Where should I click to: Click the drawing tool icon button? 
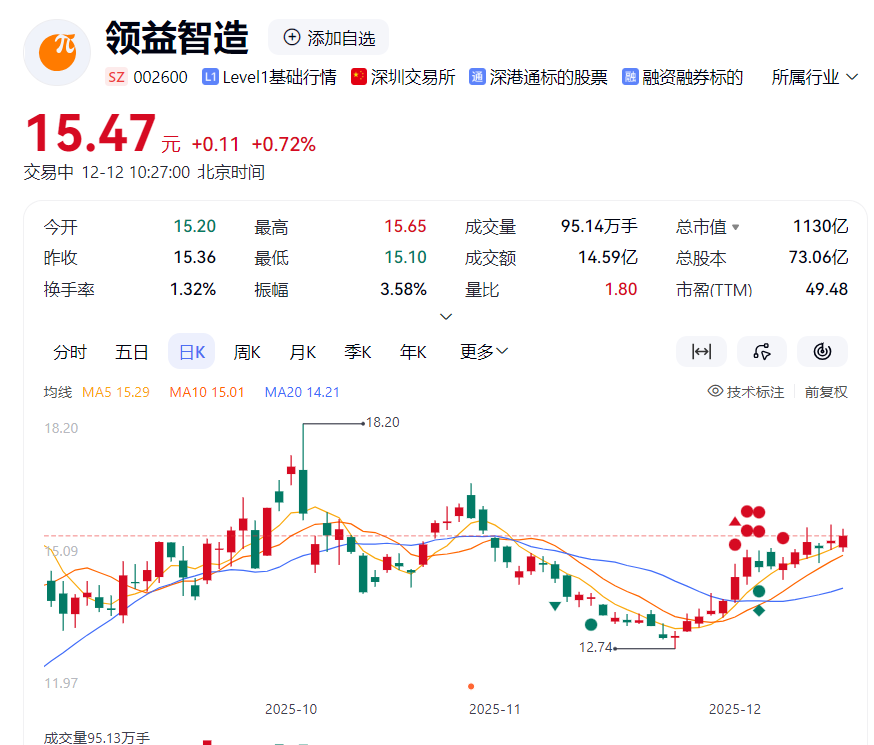[762, 352]
